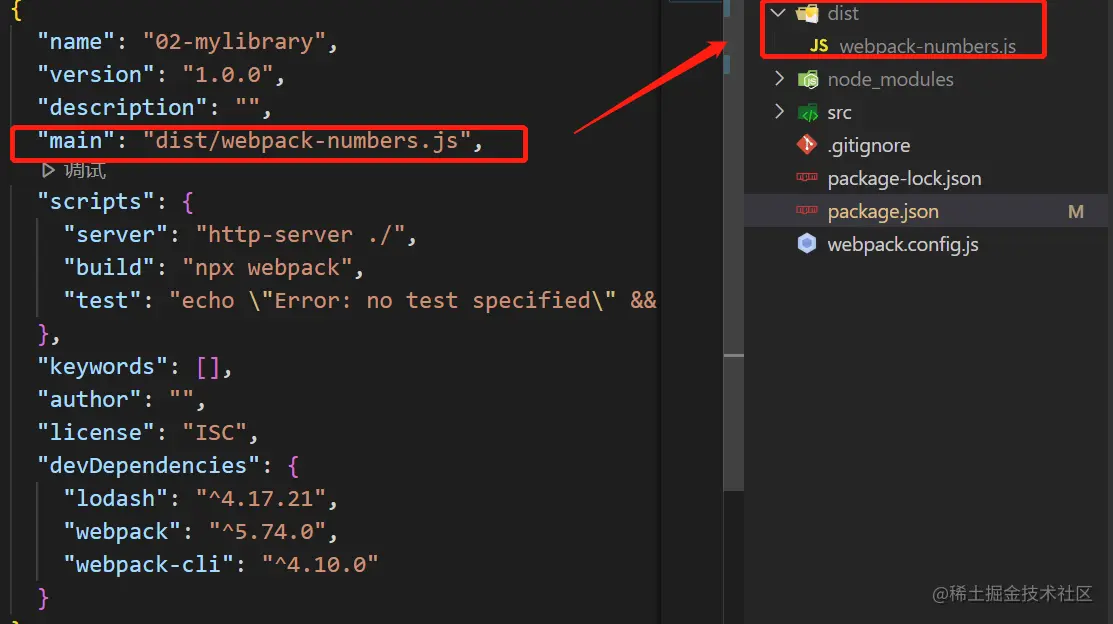The image size is (1113, 624).
Task: Click the M modified badge on package.json
Action: pyautogui.click(x=1075, y=212)
